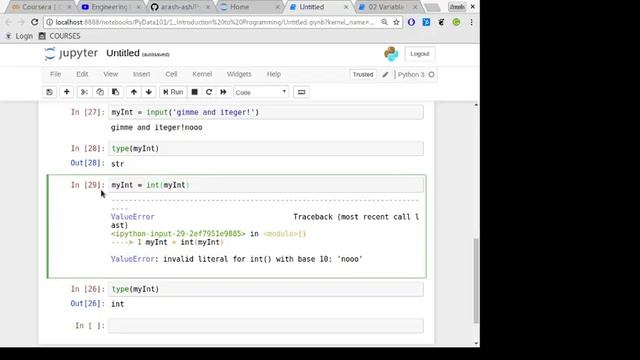Image resolution: width=640 pixels, height=360 pixels.
Task: Open the Kernel menu
Action: pos(202,74)
